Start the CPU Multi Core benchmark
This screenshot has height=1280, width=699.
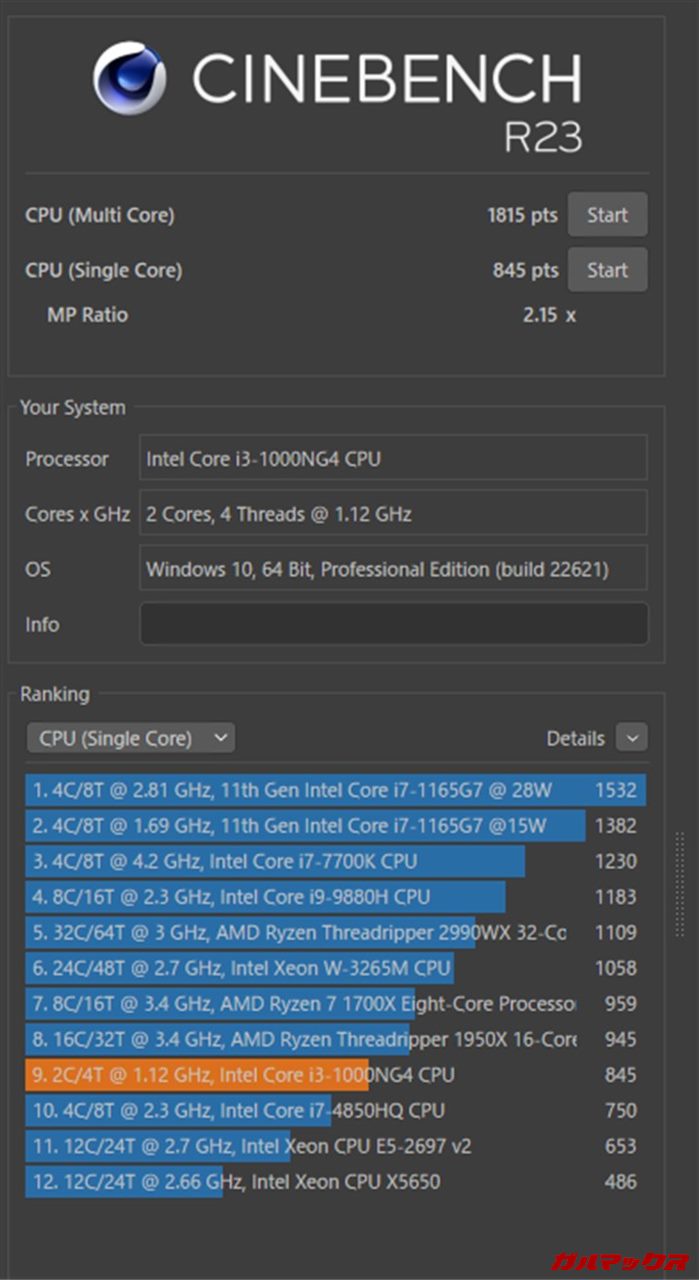[607, 215]
